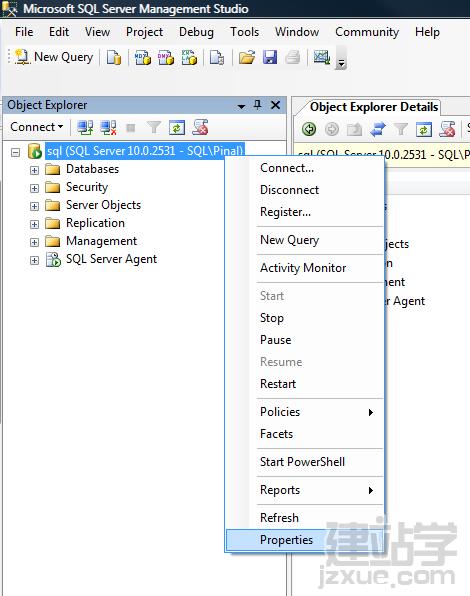This screenshot has height=596, width=470.
Task: Click Disconnect icon in Object Explorer toolbar
Action: (108, 127)
